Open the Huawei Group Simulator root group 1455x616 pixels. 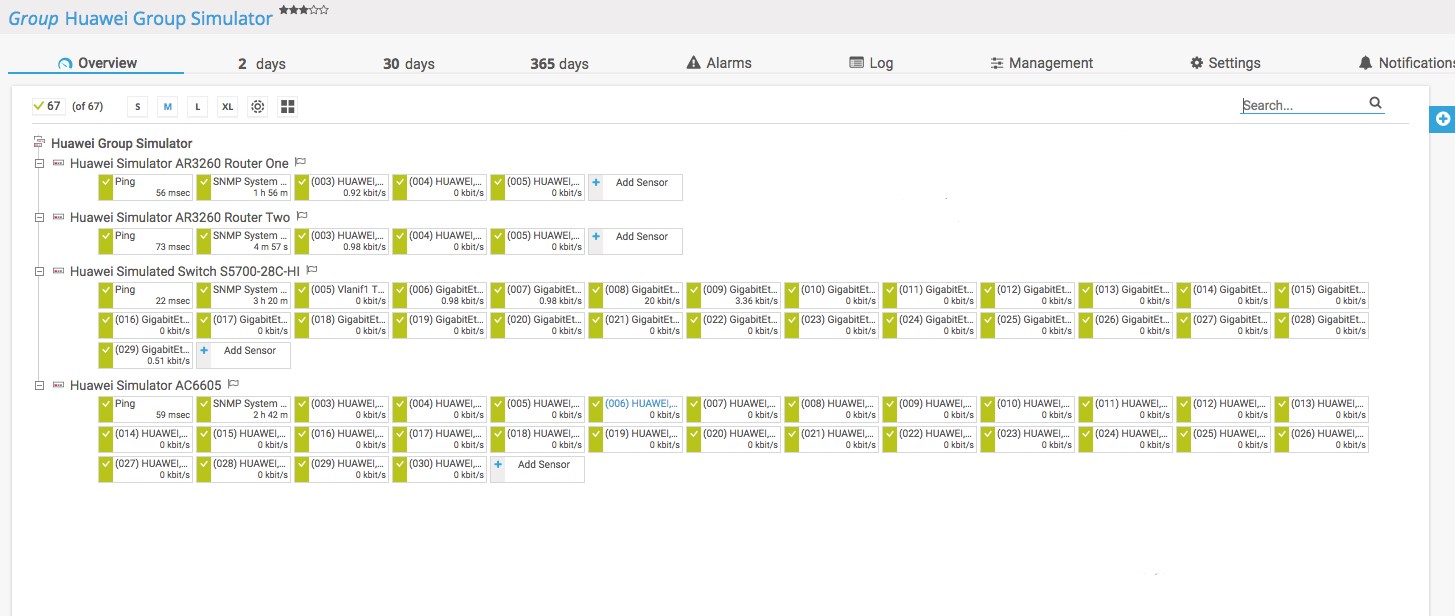[121, 143]
